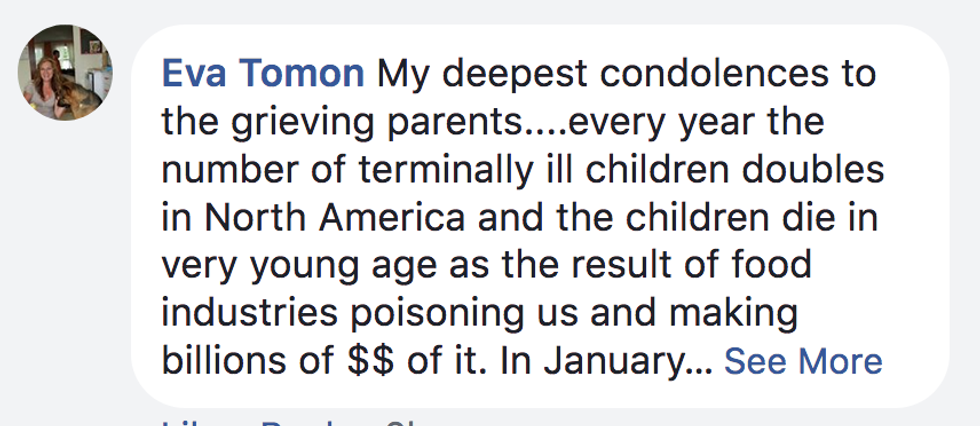Image resolution: width=980 pixels, height=426 pixels.
Task: Click the Reply link below the comment
Action: click(301, 421)
